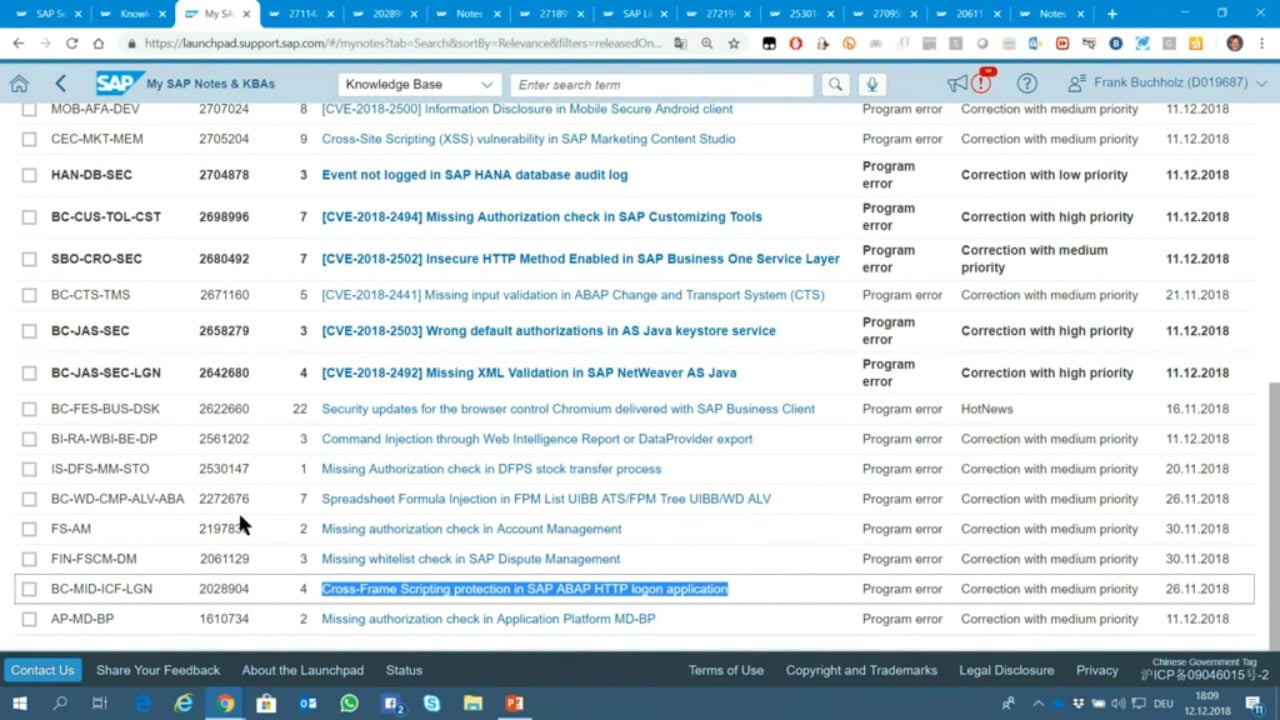Open Chrome's three-dot menu
Image resolution: width=1280 pixels, height=720 pixels.
[x=1264, y=44]
